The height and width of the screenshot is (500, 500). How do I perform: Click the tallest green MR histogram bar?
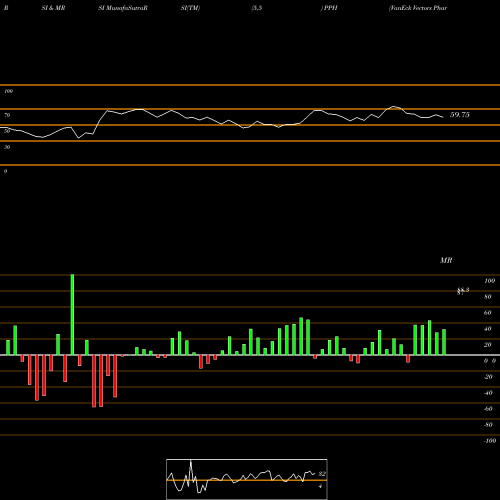pyautogui.click(x=72, y=315)
